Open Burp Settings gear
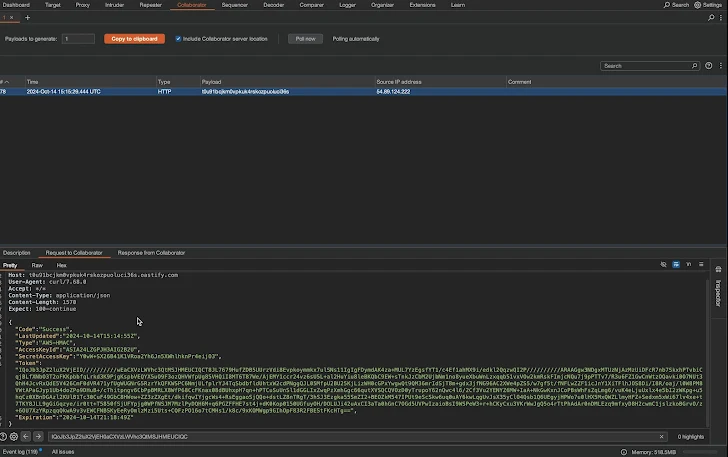Viewport: 728px width, 457px height. (x=698, y=5)
